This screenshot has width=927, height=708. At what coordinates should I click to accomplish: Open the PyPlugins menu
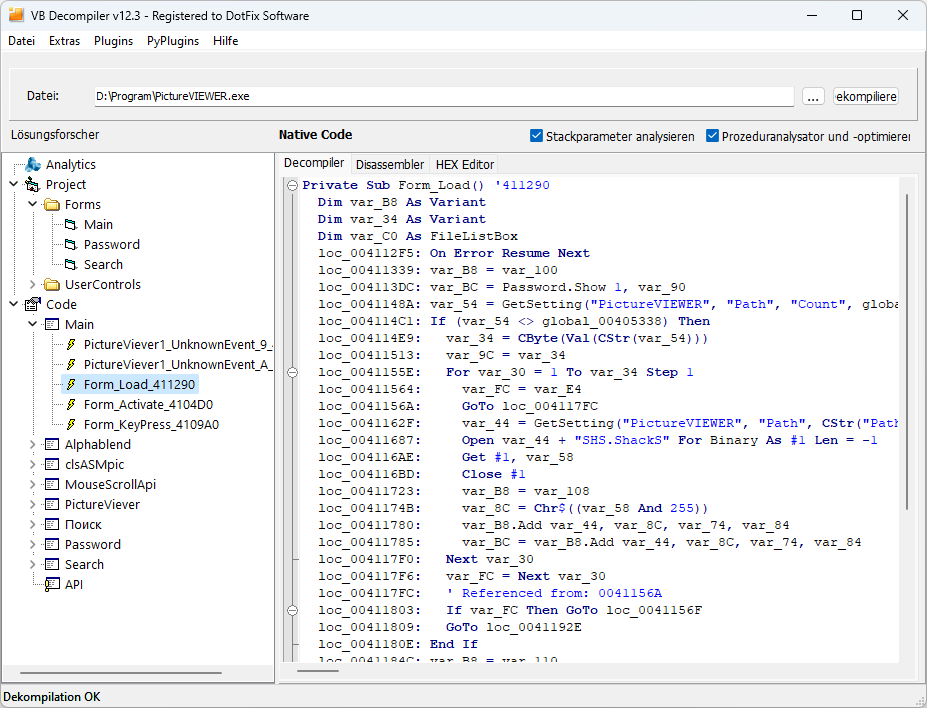173,41
